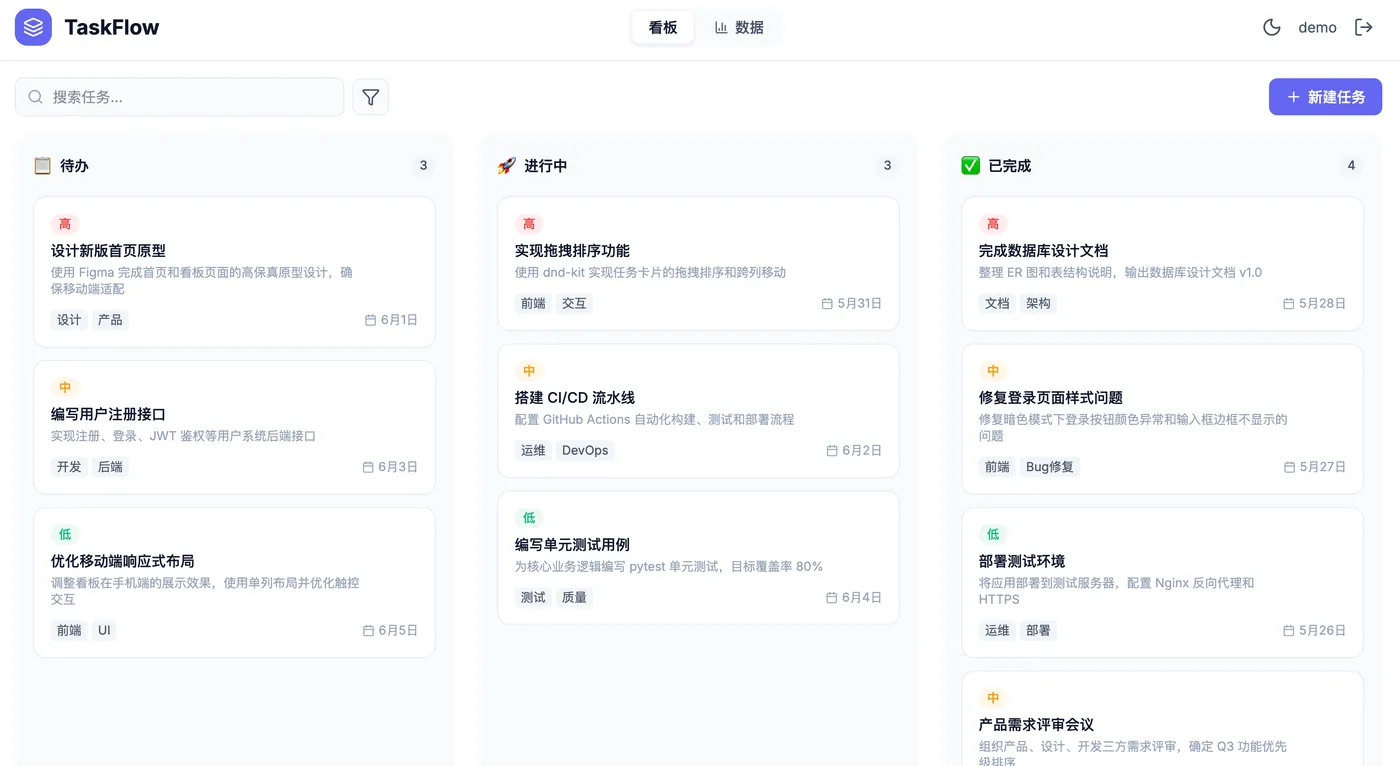Image resolution: width=1400 pixels, height=766 pixels.
Task: Select the DevOps tag
Action: point(585,450)
